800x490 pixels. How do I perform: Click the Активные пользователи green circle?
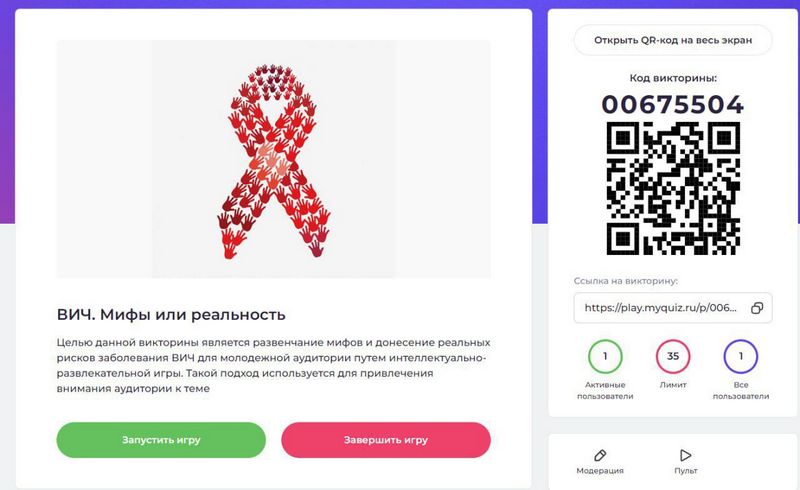tap(605, 356)
